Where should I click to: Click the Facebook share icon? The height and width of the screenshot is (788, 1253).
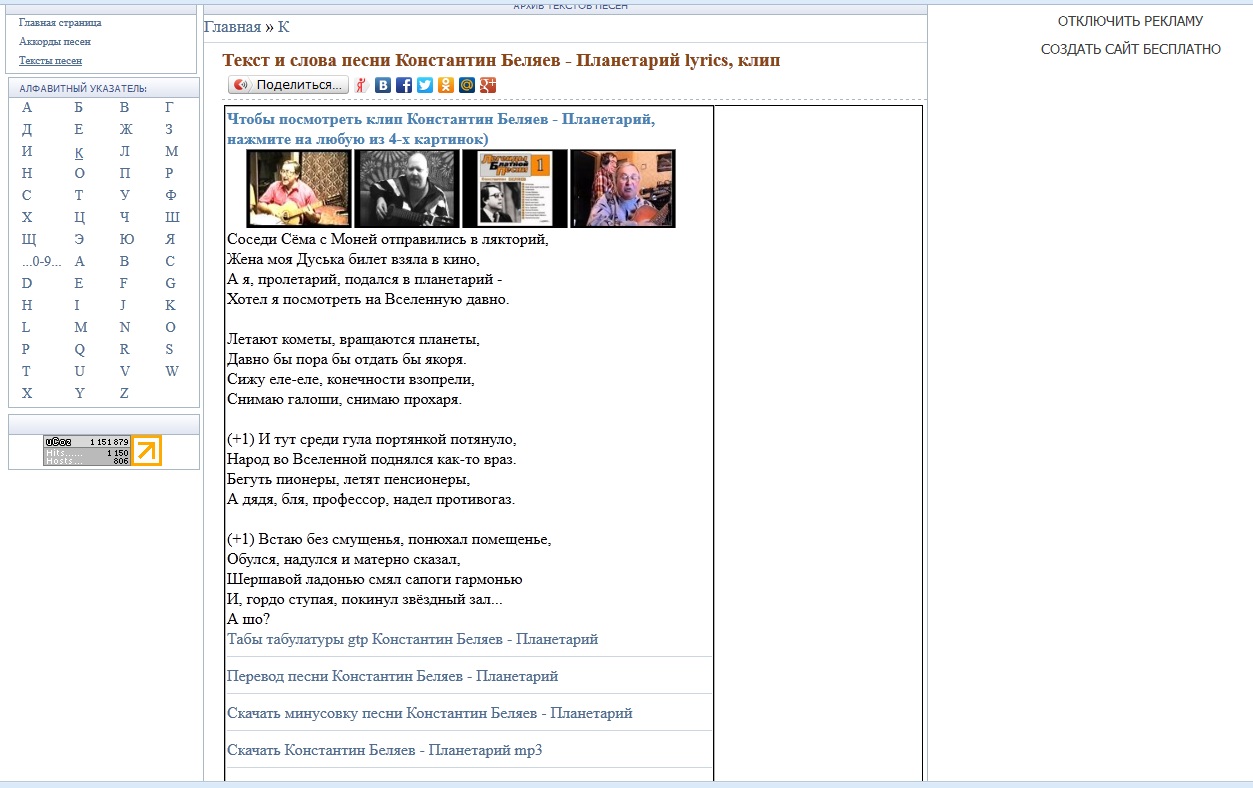[404, 85]
